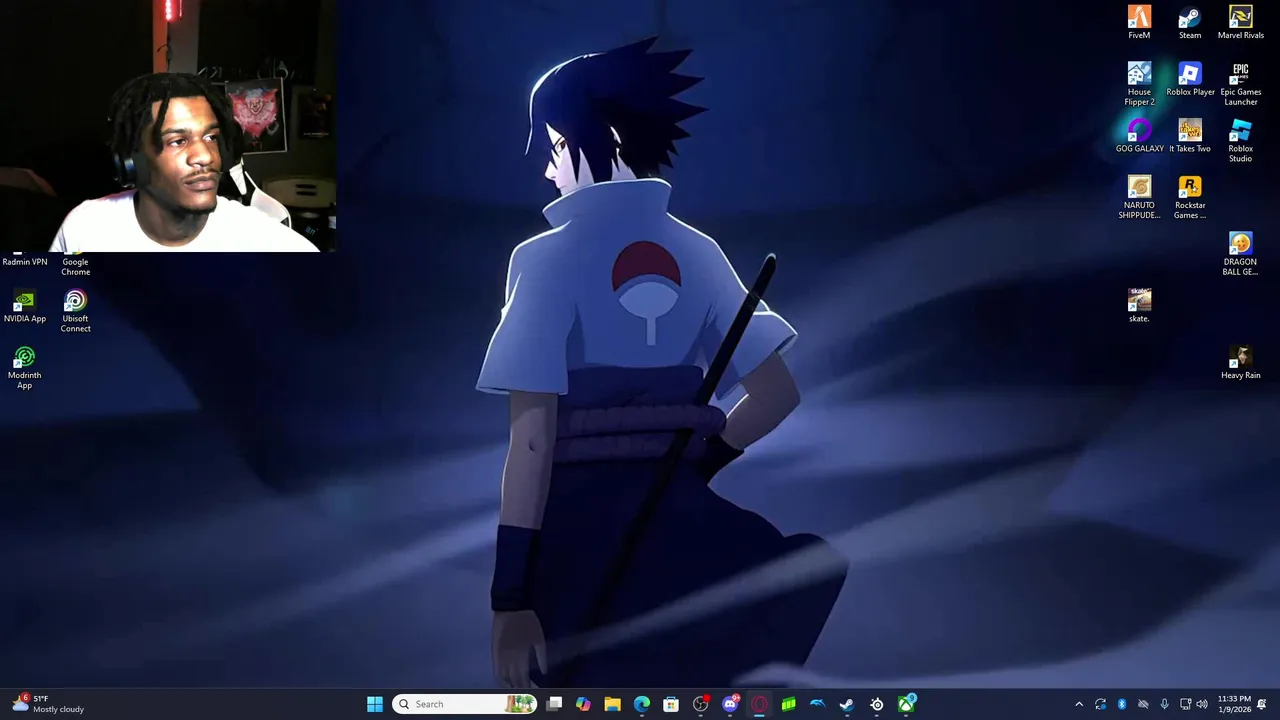Viewport: 1280px width, 720px height.
Task: Open the Marvel Rivals desktop icon
Action: click(1240, 22)
